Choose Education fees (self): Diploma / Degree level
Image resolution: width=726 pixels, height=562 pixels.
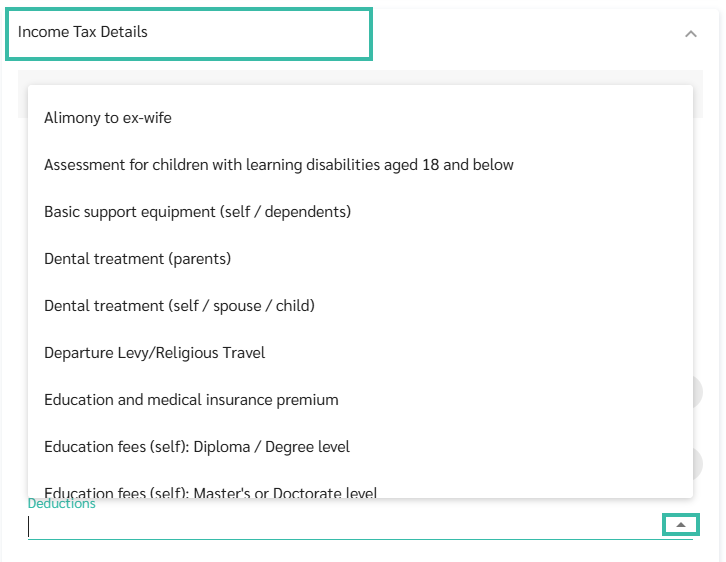click(x=197, y=447)
